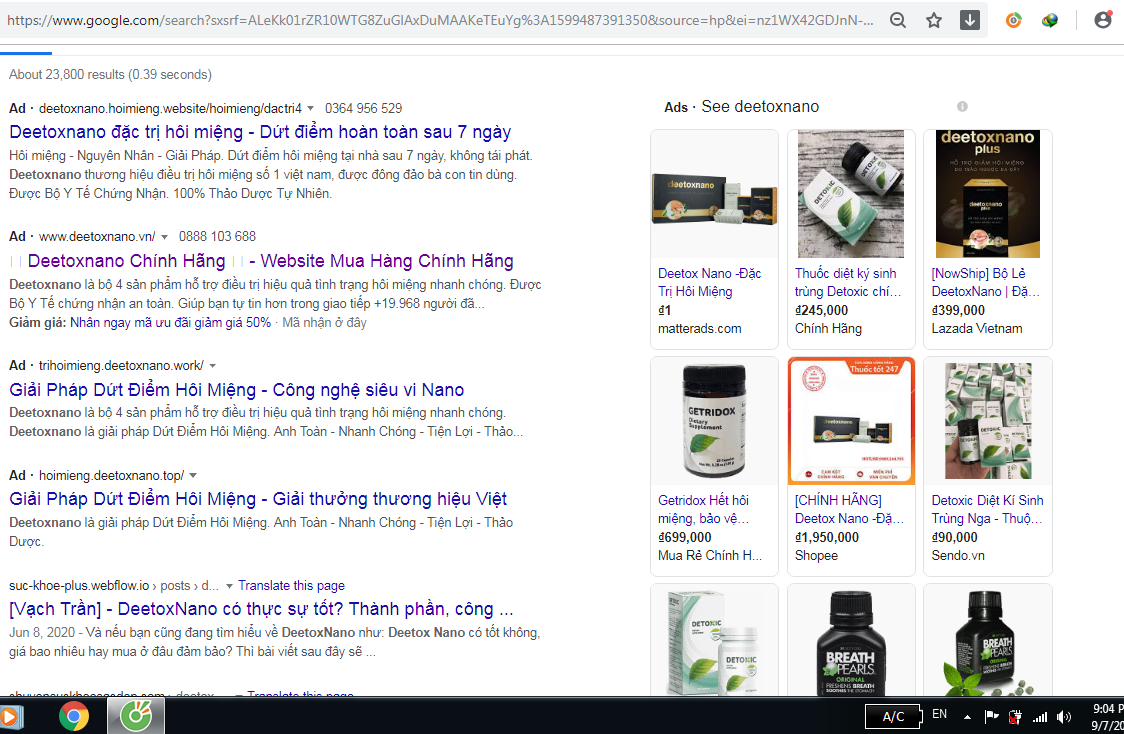This screenshot has height=734, width=1124.
Task: Click 'Translate this page' for suc-khoe-plus result
Action: click(291, 586)
